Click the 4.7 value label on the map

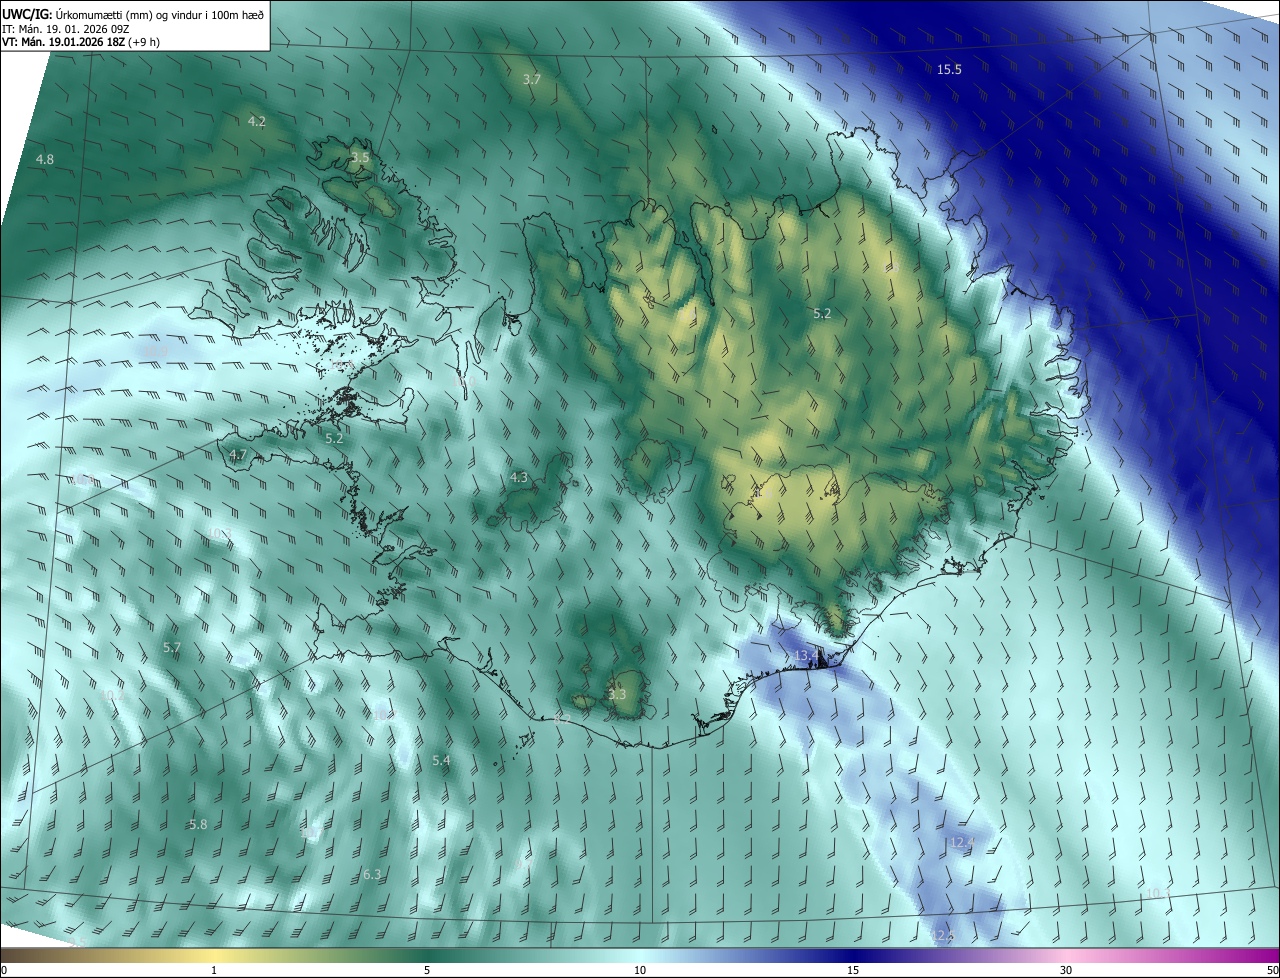coord(237,454)
